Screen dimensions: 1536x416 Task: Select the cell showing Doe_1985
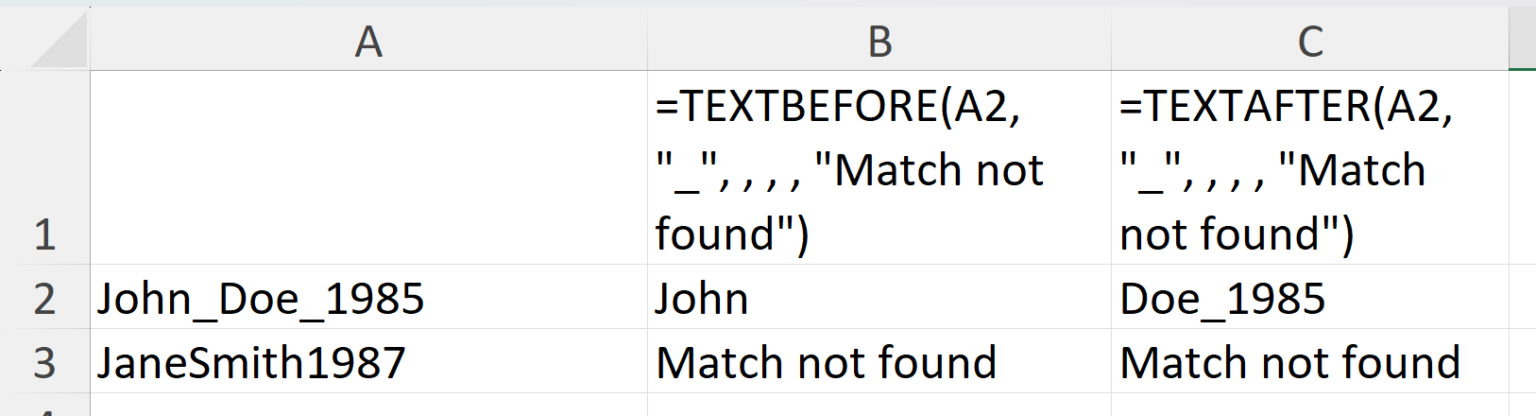point(1309,298)
